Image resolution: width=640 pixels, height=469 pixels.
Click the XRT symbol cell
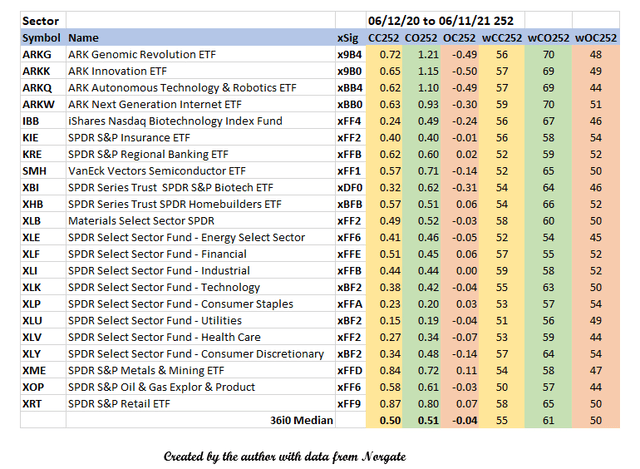click(x=43, y=404)
